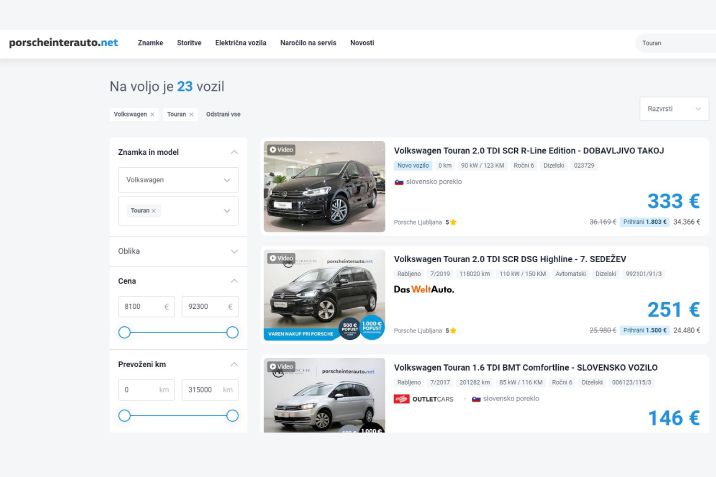This screenshot has height=477, width=716.
Task: Click the 146 € monthly price
Action: tap(674, 418)
